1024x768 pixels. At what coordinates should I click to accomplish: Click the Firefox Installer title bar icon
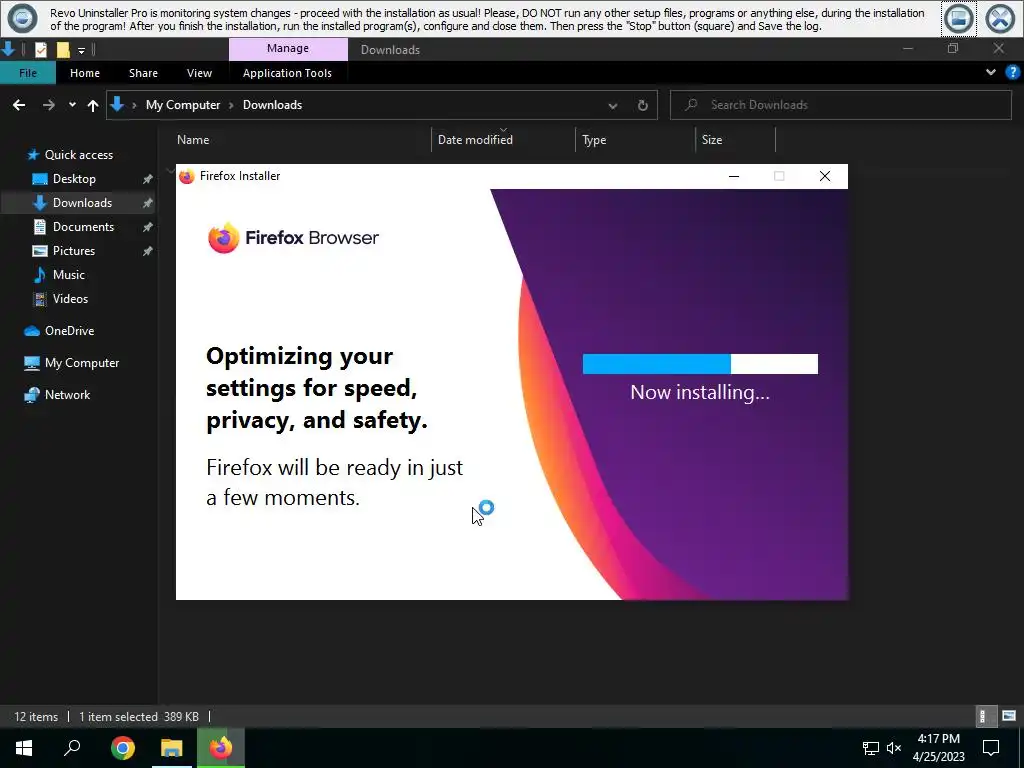point(187,176)
